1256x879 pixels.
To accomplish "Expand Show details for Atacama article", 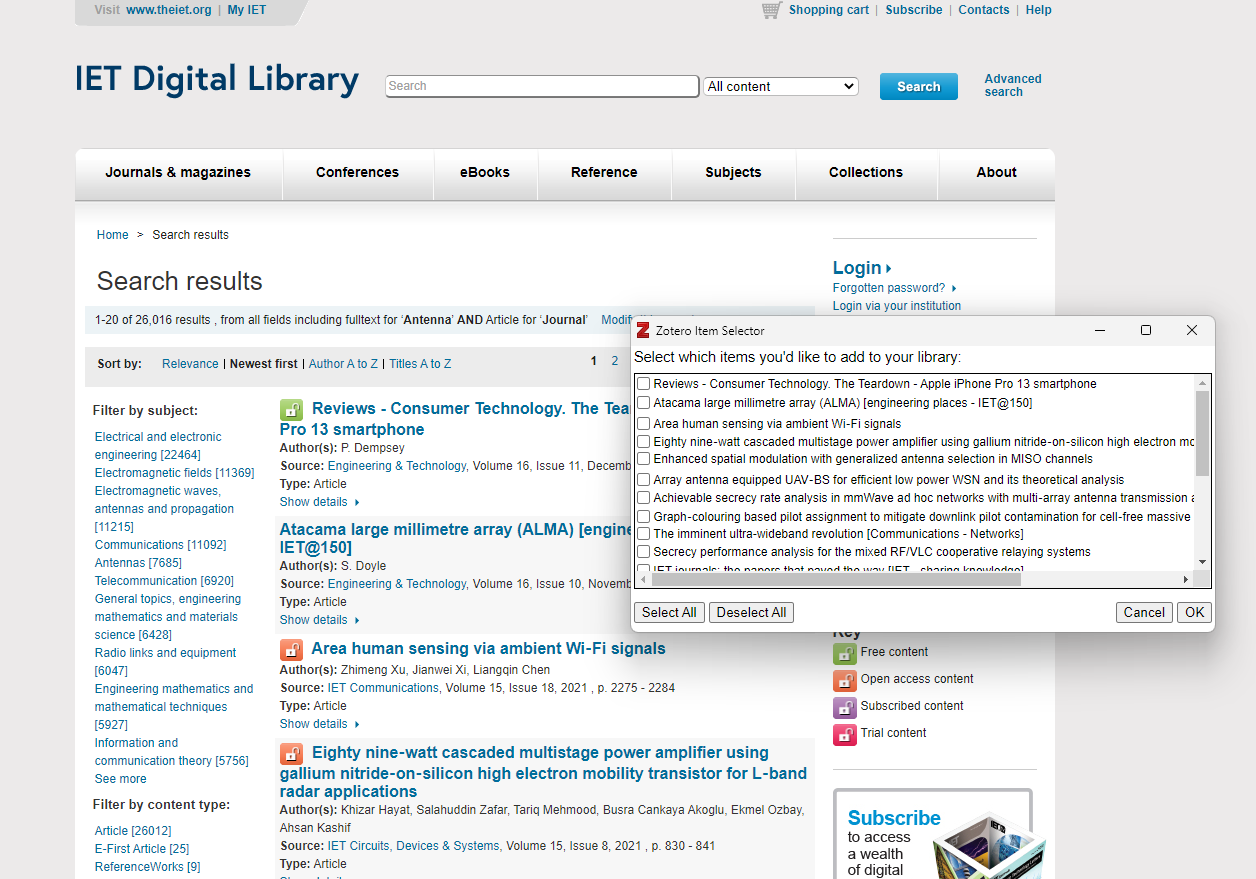I will coord(319,620).
